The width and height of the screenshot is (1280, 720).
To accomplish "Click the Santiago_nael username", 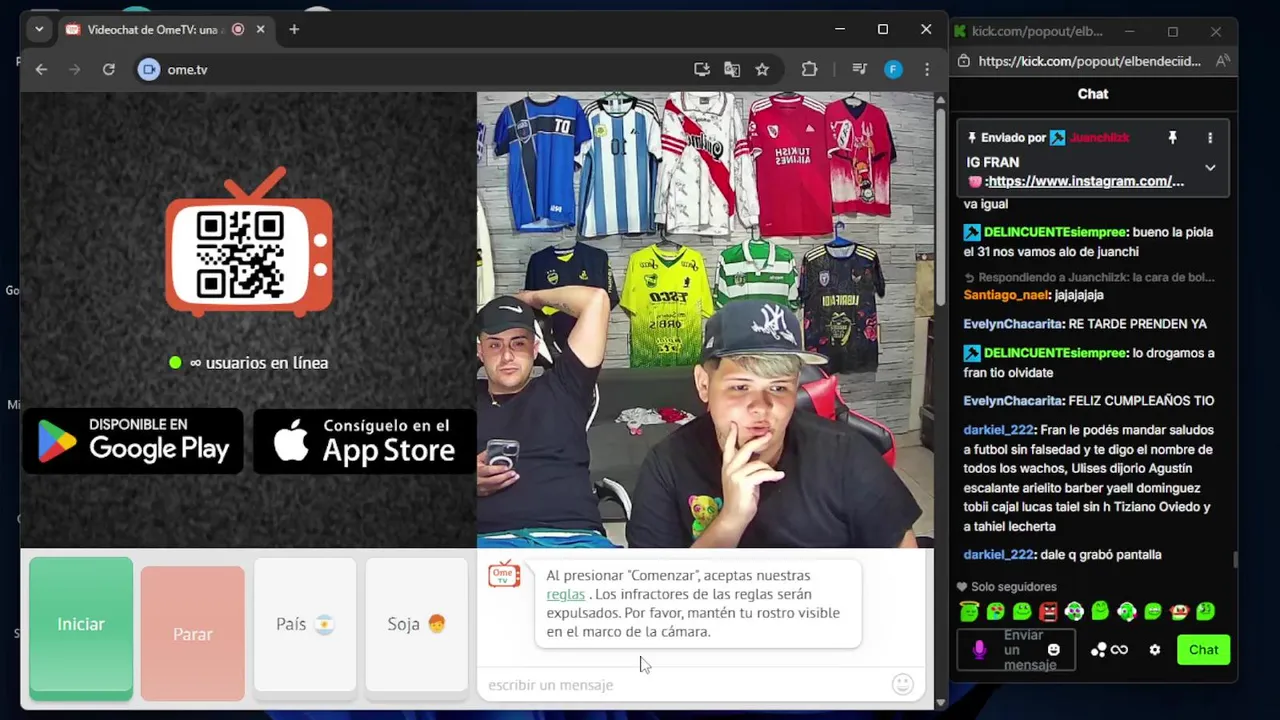I will click(1005, 295).
